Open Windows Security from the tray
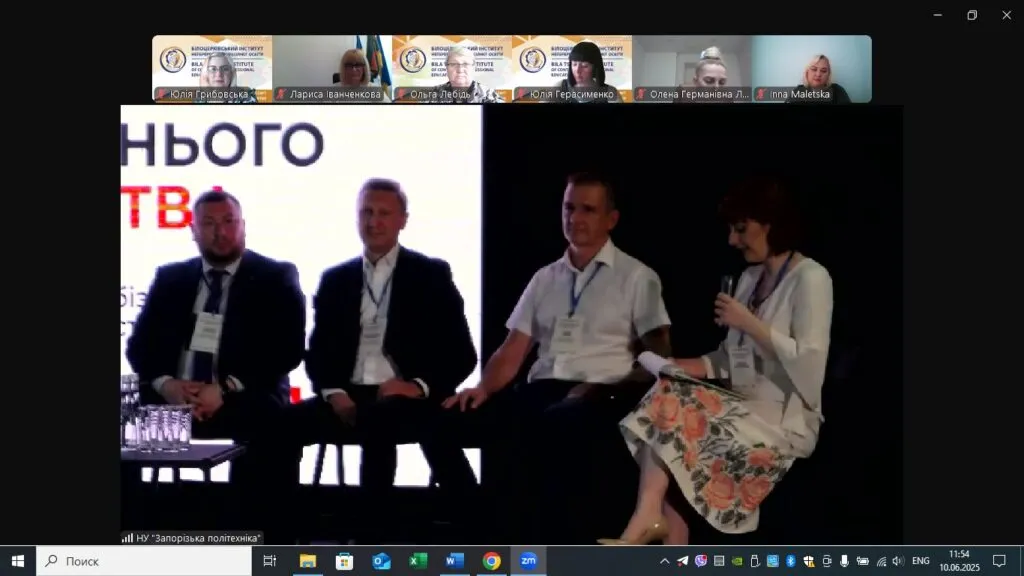 tap(809, 561)
